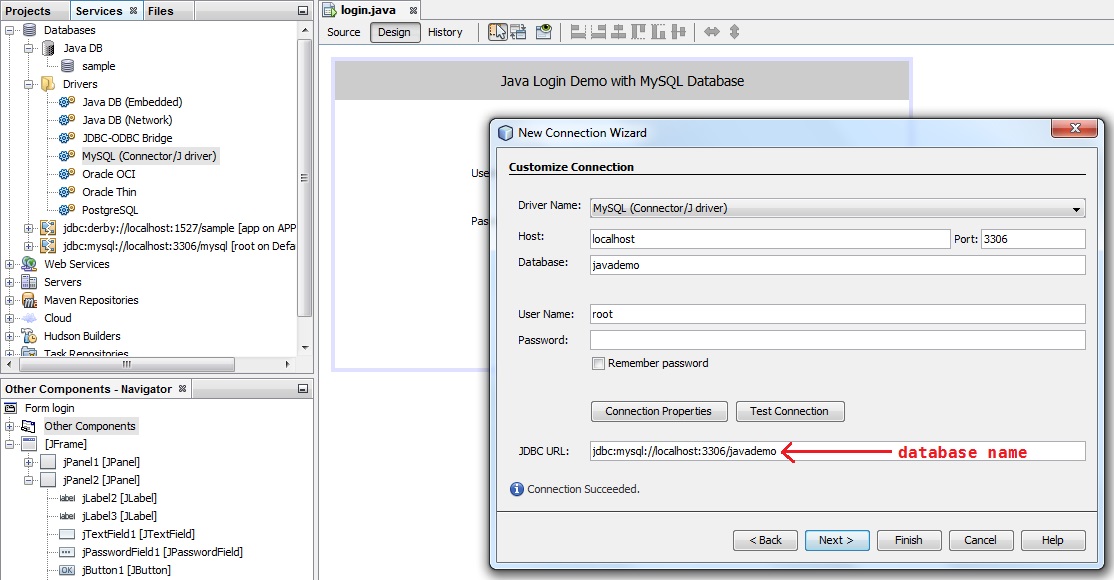Collapse the Drivers tree node
Viewport: 1114px width, 580px height.
(x=29, y=84)
